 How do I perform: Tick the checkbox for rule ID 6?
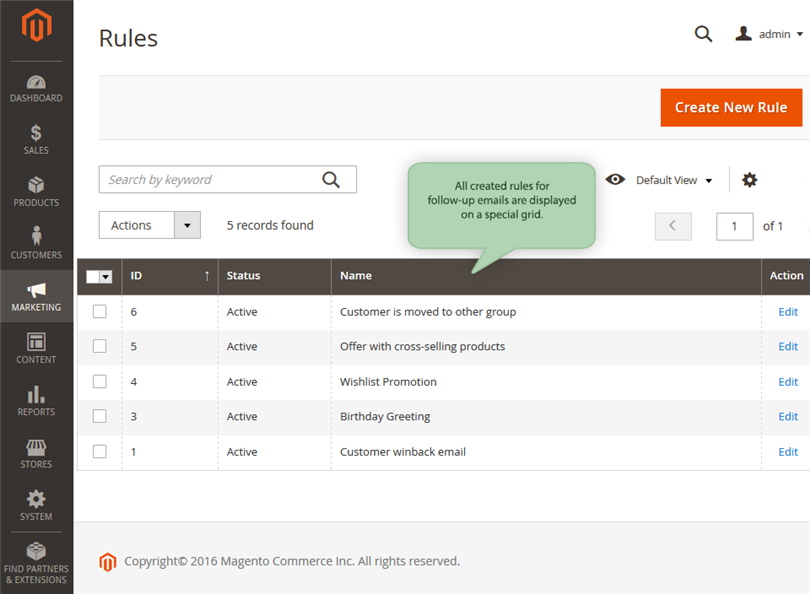[100, 311]
